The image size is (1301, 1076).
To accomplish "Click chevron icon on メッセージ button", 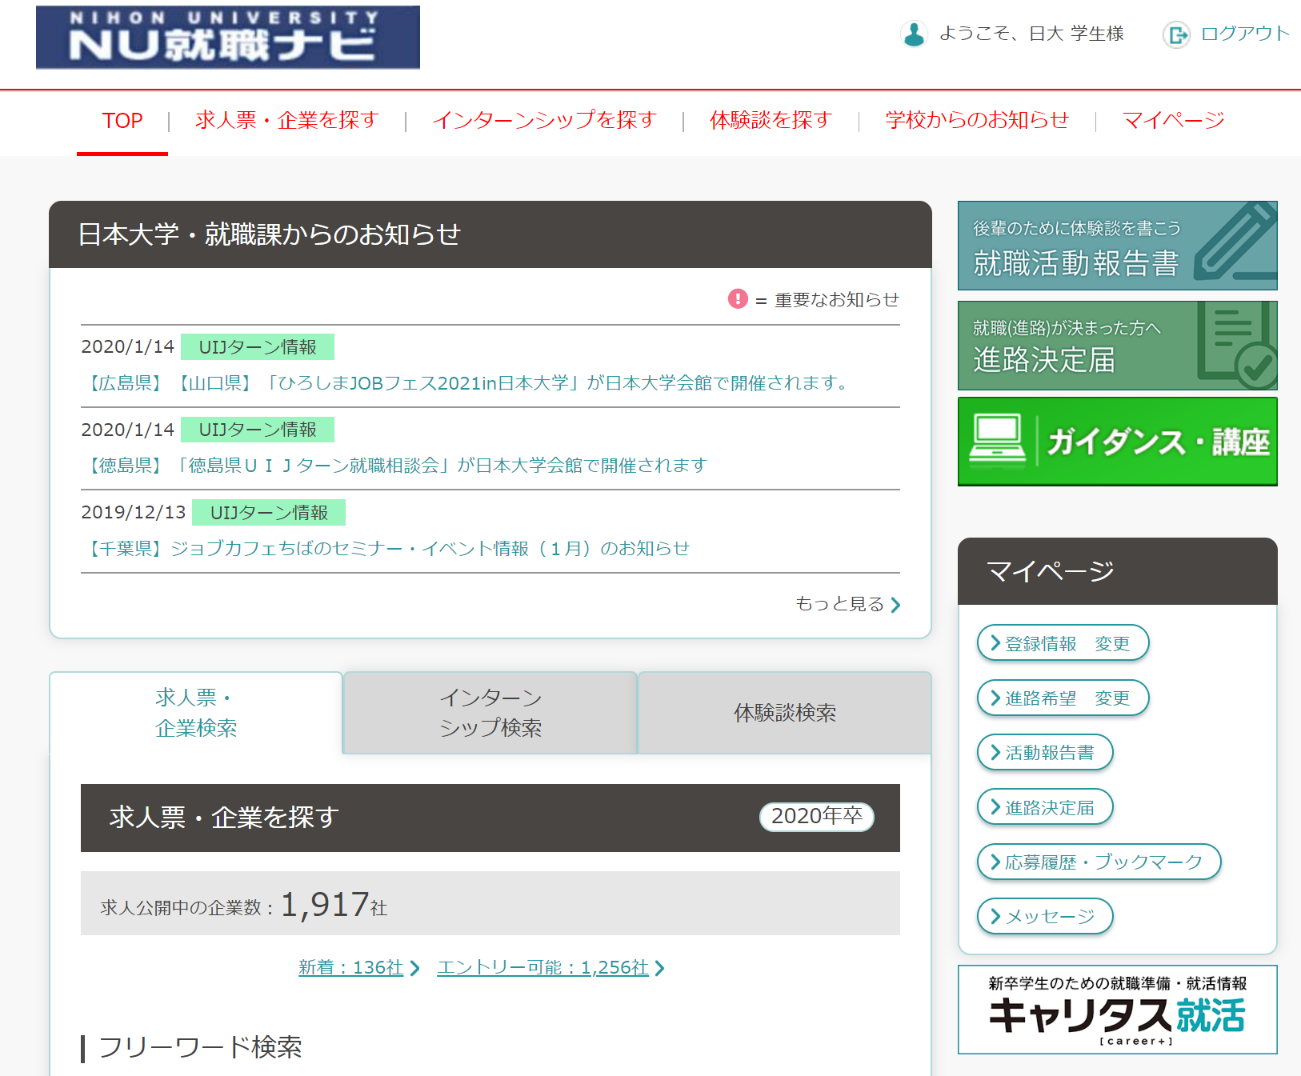I will [995, 916].
